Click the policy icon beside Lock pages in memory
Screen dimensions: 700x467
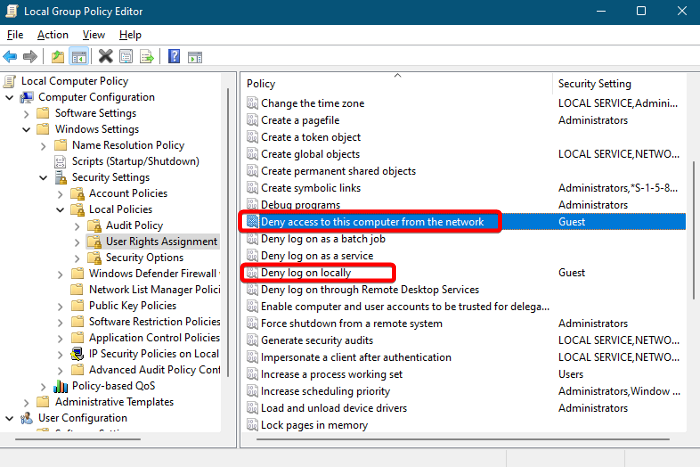coord(252,425)
